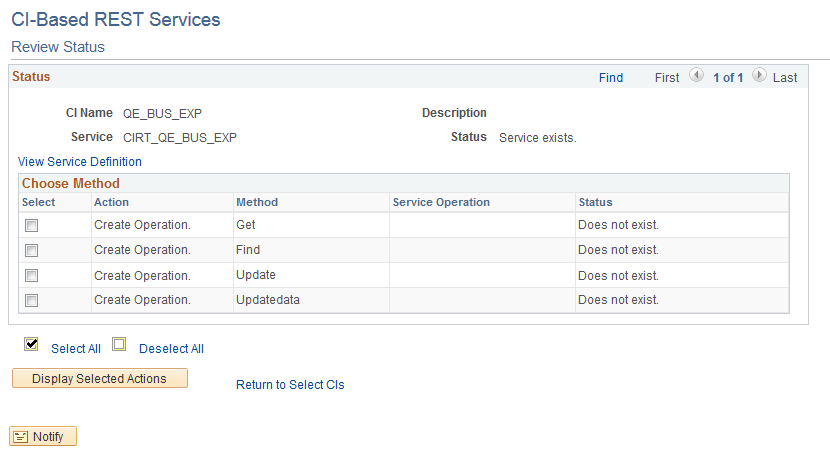Click 'Does not exist.' in the Update row
Image resolution: width=830 pixels, height=461 pixels.
618,276
